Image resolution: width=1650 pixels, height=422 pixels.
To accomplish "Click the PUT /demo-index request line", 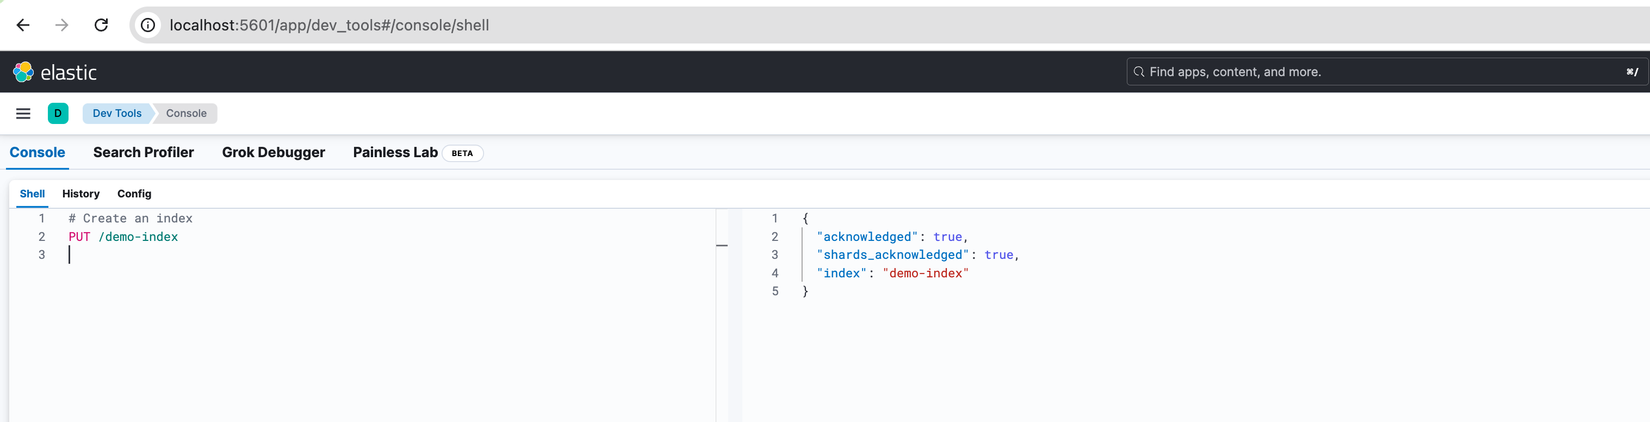I will tap(123, 237).
